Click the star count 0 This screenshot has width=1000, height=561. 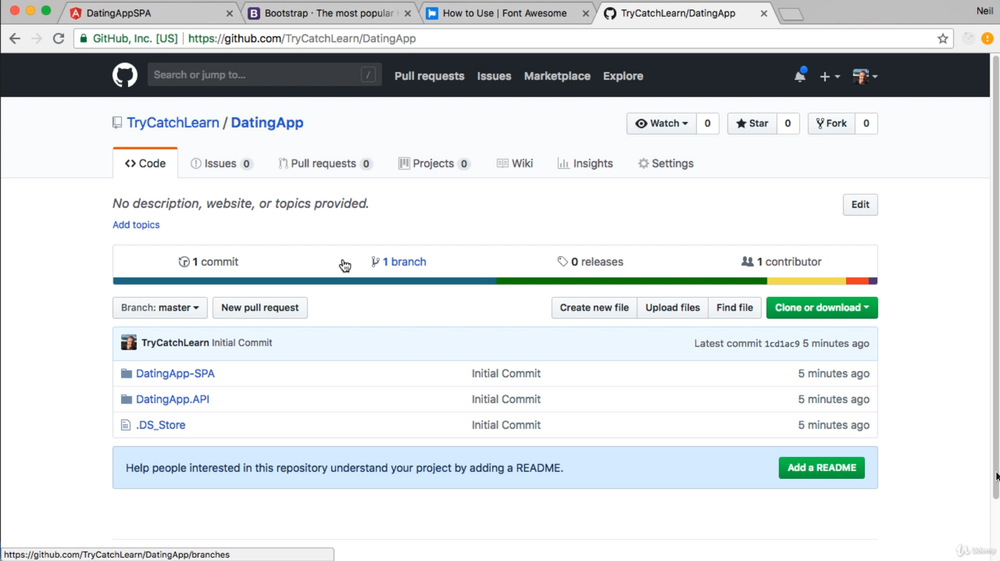coord(788,124)
